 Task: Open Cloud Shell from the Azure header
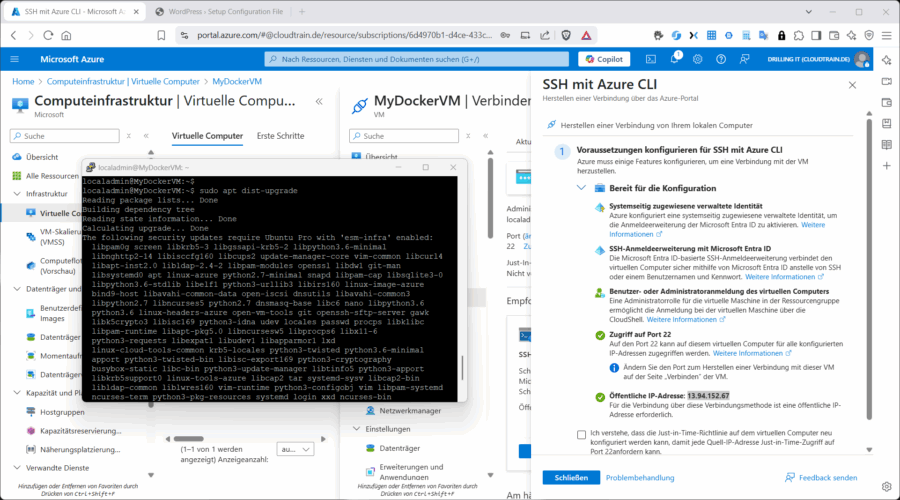[x=651, y=59]
